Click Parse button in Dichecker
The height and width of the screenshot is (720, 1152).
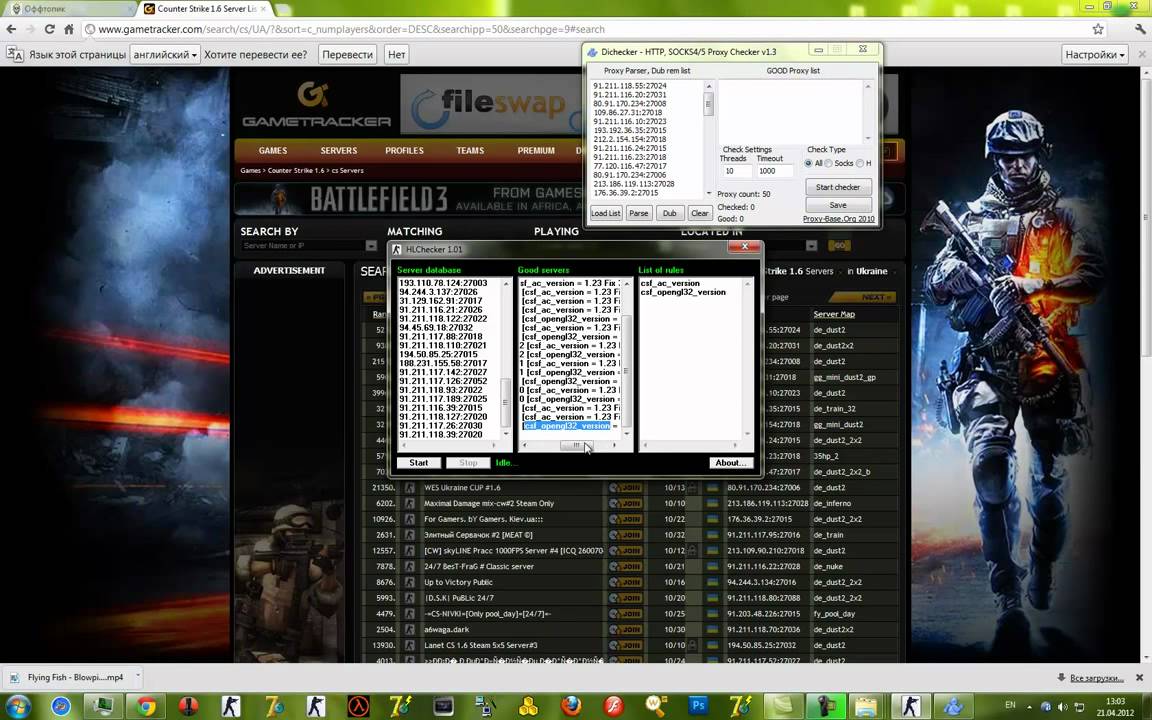[638, 213]
